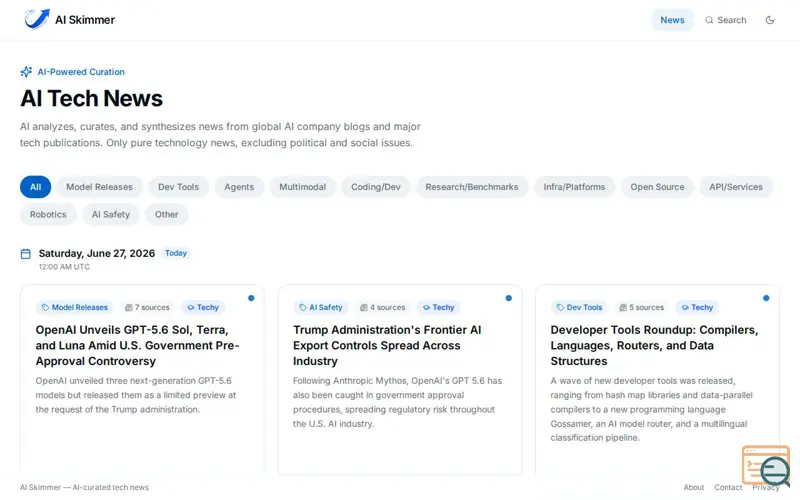Screen dimensions: 800x500
Task: Filter by Dev Tools category chip
Action: click(x=178, y=187)
